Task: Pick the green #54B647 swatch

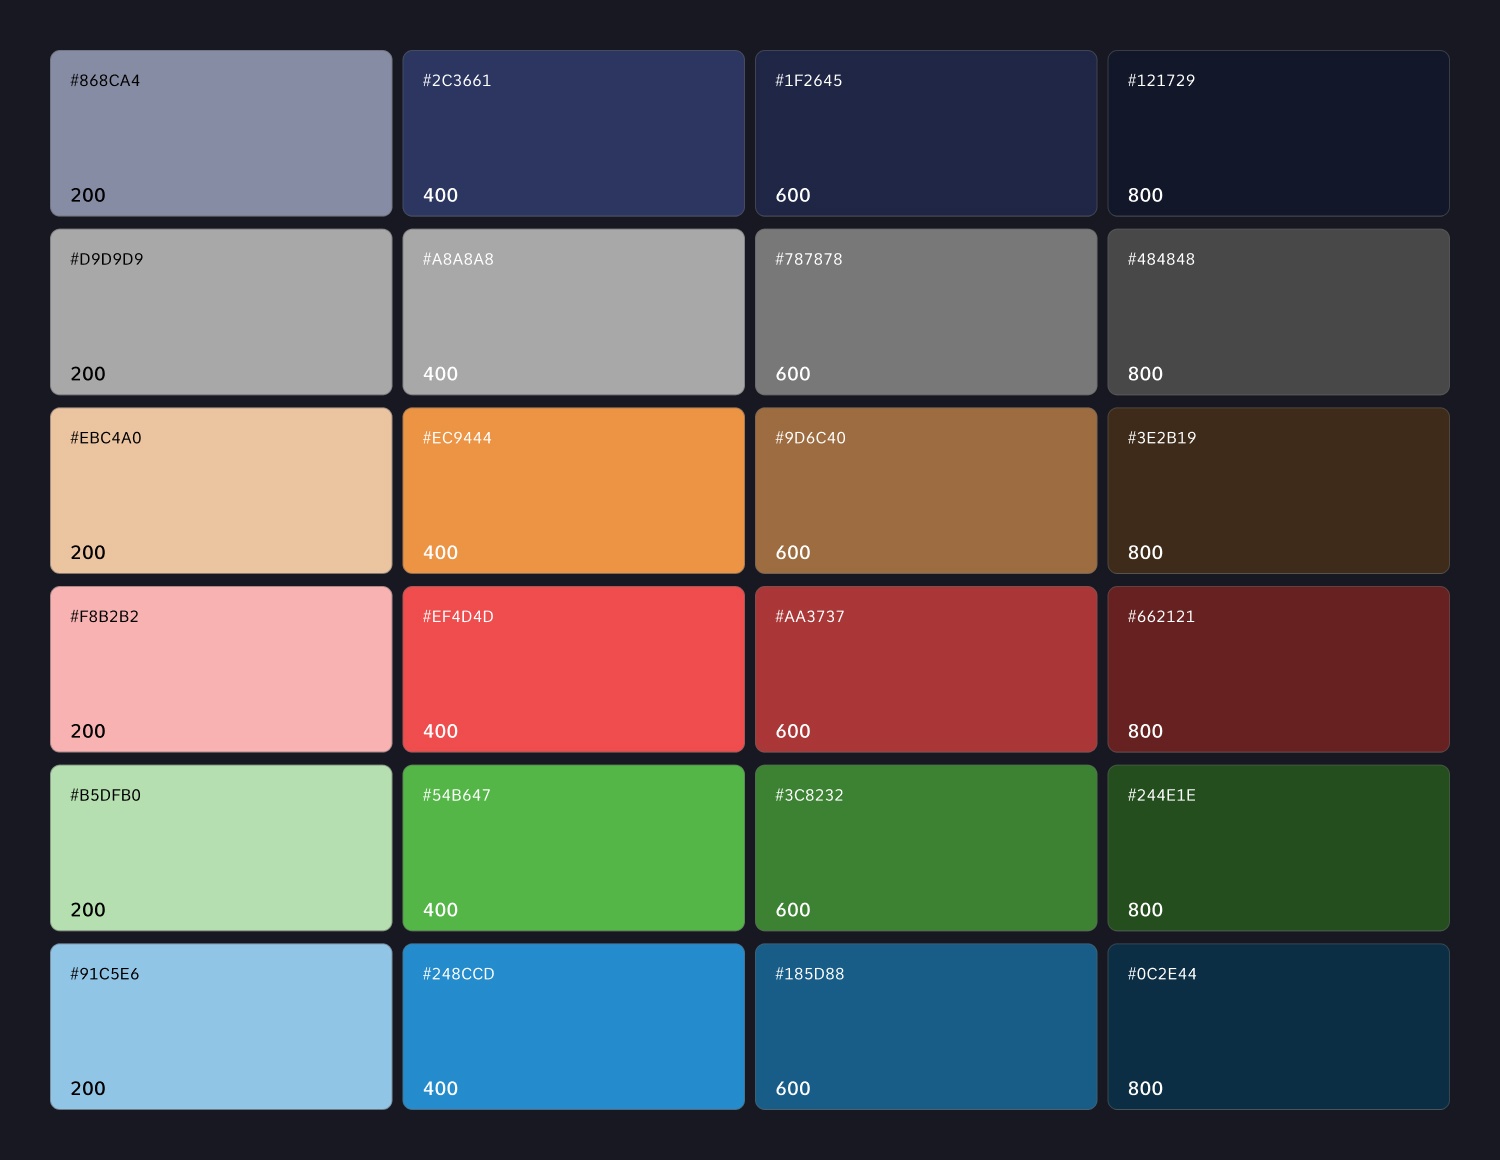Action: (x=573, y=848)
